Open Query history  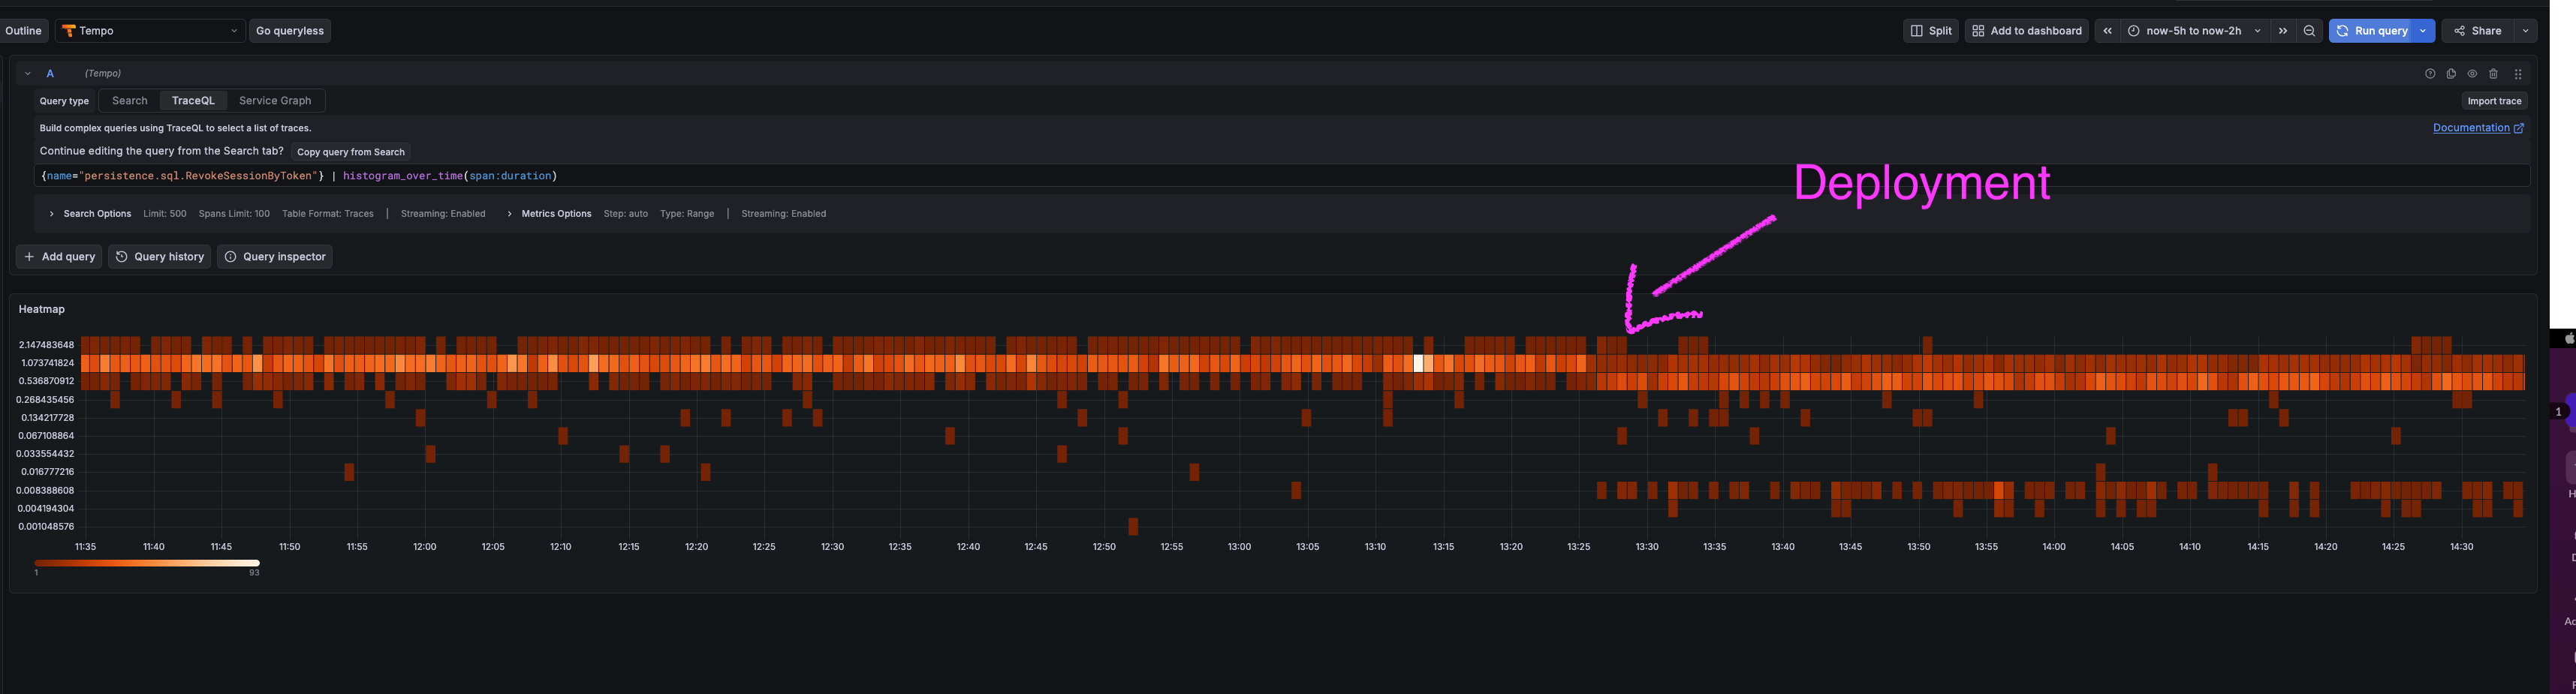159,257
